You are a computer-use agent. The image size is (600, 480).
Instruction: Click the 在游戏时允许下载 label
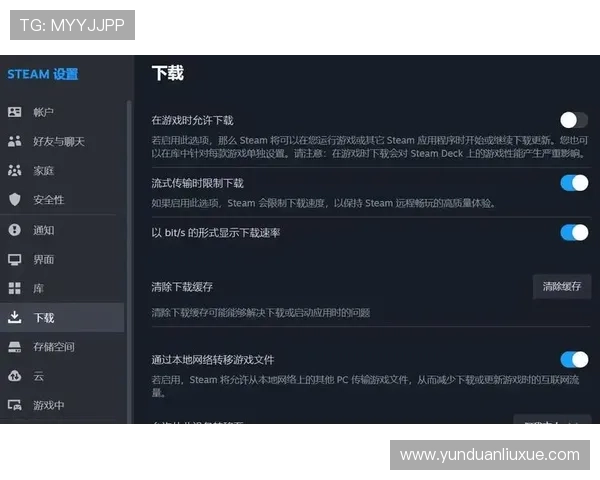[192, 120]
